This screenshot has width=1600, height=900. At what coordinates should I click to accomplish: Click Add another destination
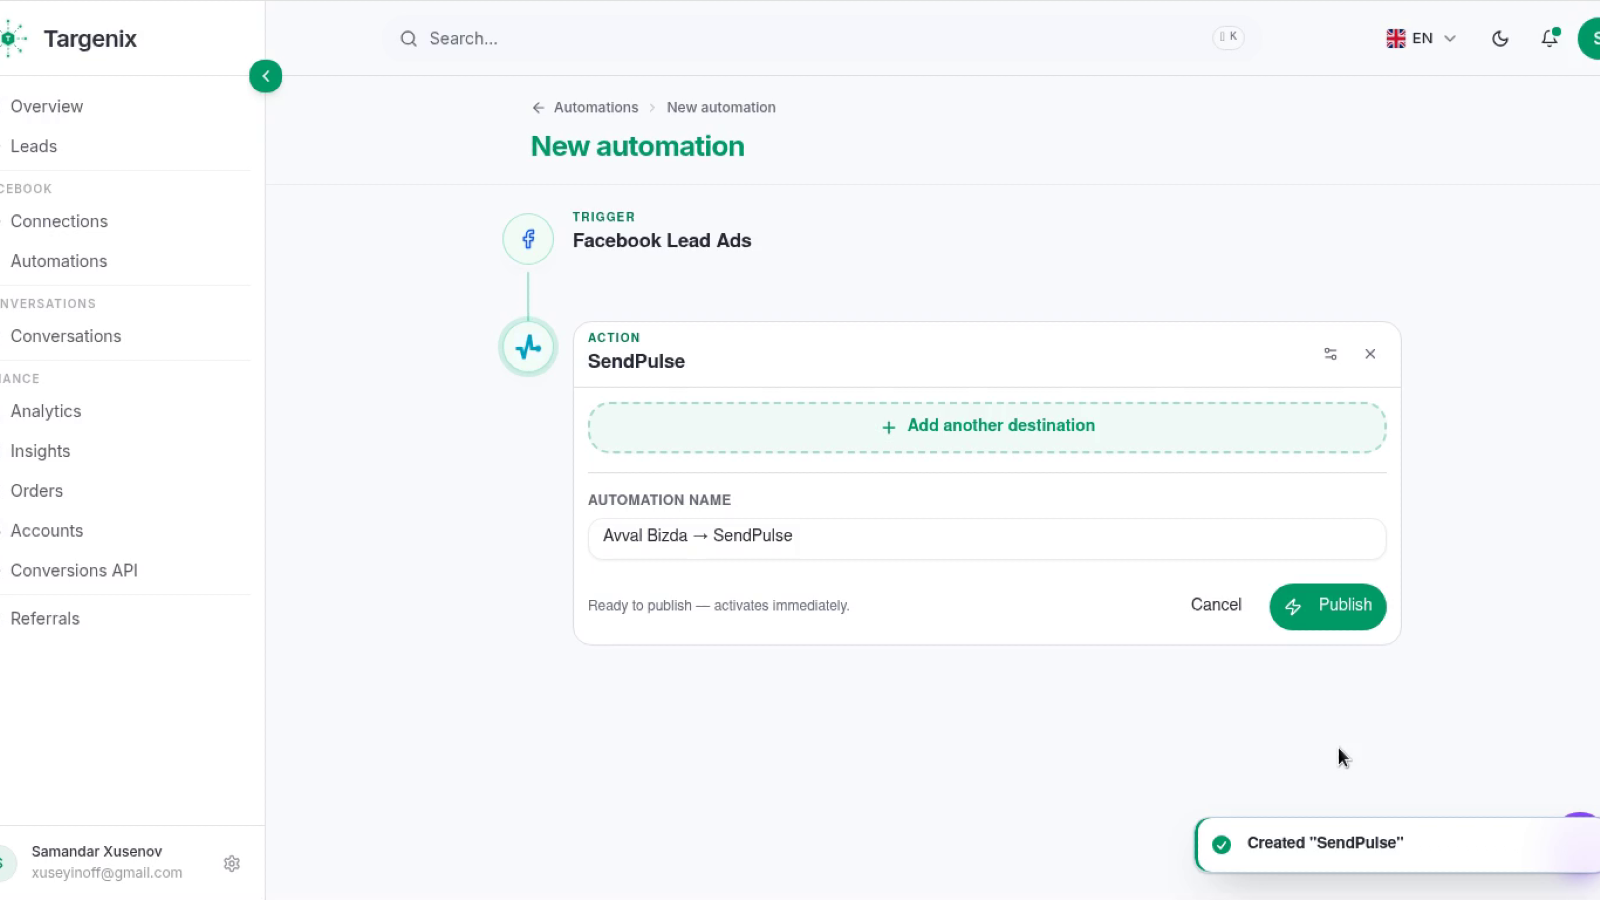point(987,427)
